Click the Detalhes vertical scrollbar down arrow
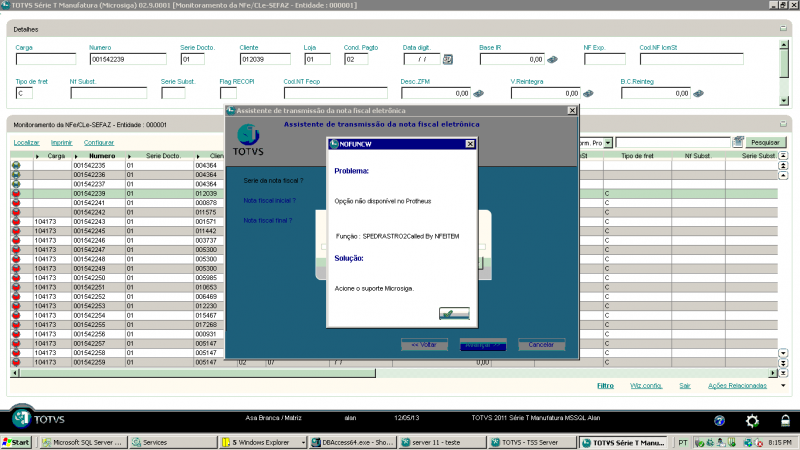This screenshot has height=450, width=800. click(784, 101)
